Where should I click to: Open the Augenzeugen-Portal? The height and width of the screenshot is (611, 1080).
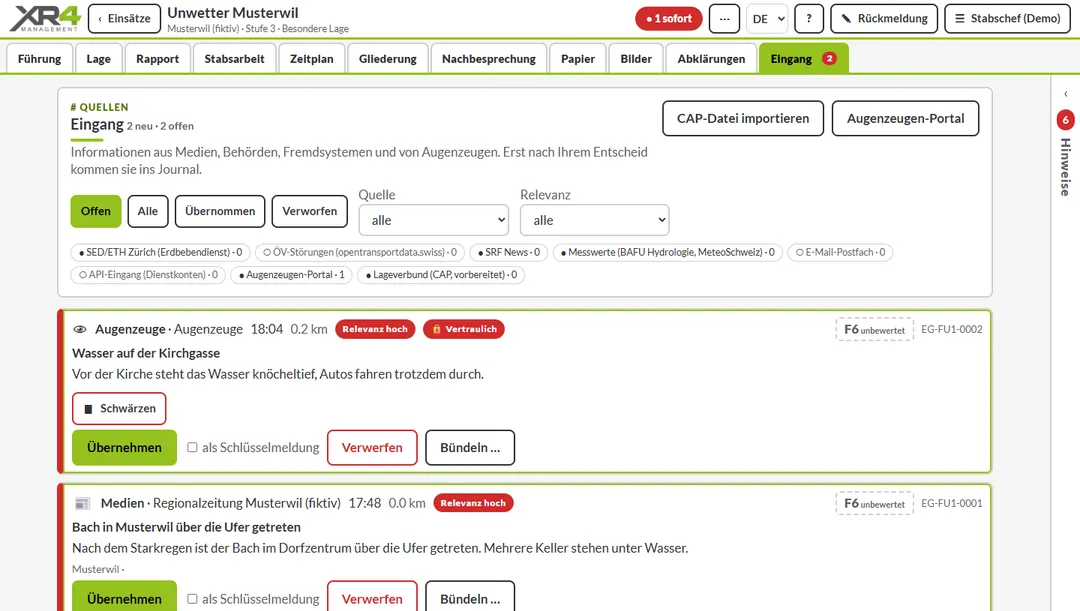click(906, 118)
